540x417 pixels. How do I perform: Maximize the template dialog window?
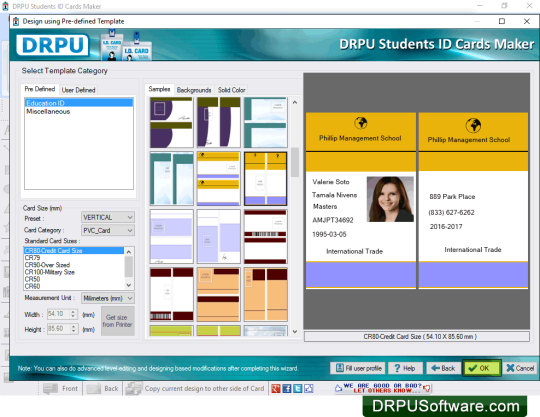click(502, 21)
